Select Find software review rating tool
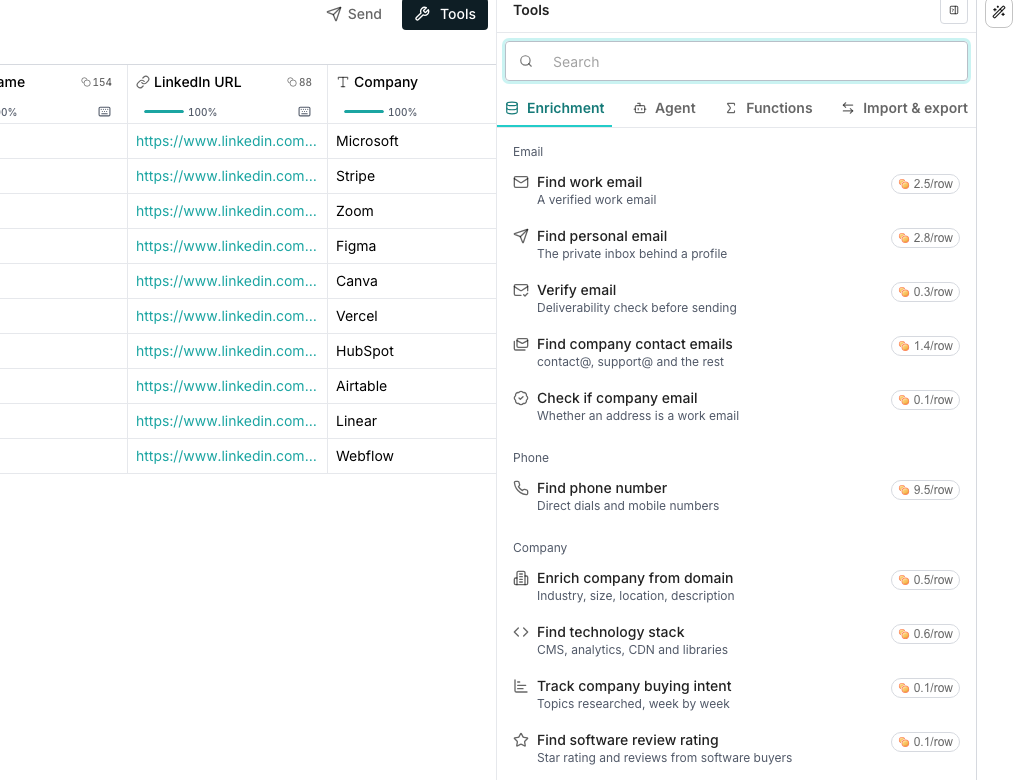The image size is (1020, 780). tap(736, 748)
